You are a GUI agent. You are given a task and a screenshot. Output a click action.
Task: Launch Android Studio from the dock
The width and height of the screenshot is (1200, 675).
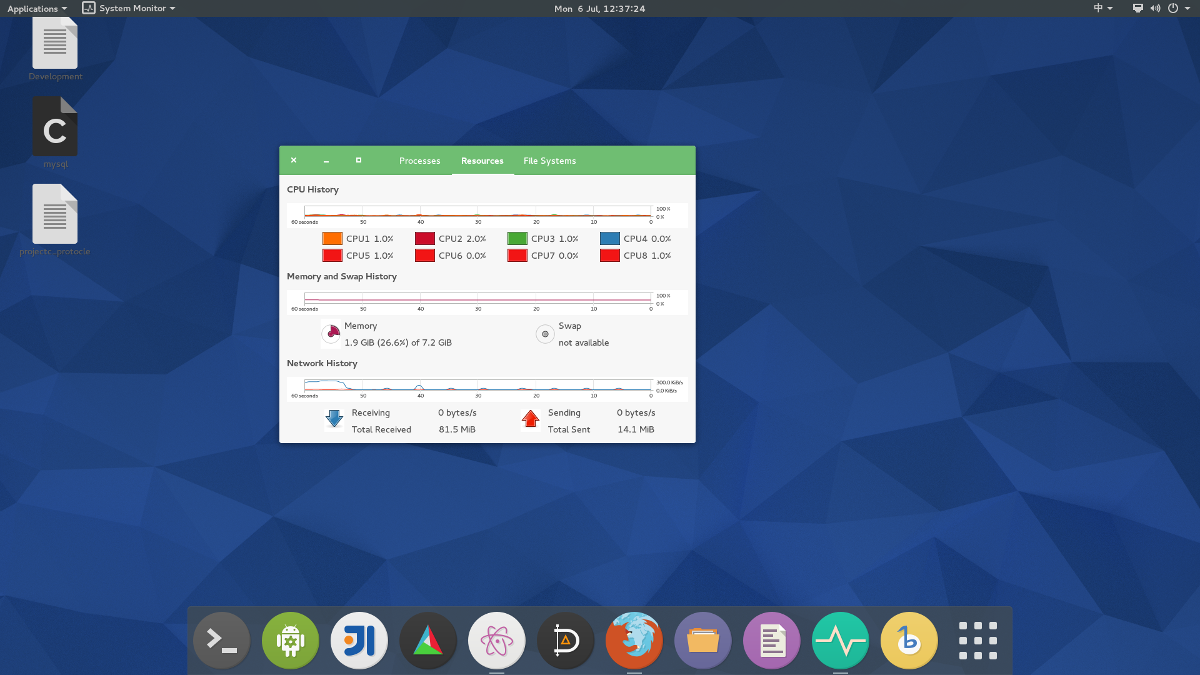tap(290, 640)
